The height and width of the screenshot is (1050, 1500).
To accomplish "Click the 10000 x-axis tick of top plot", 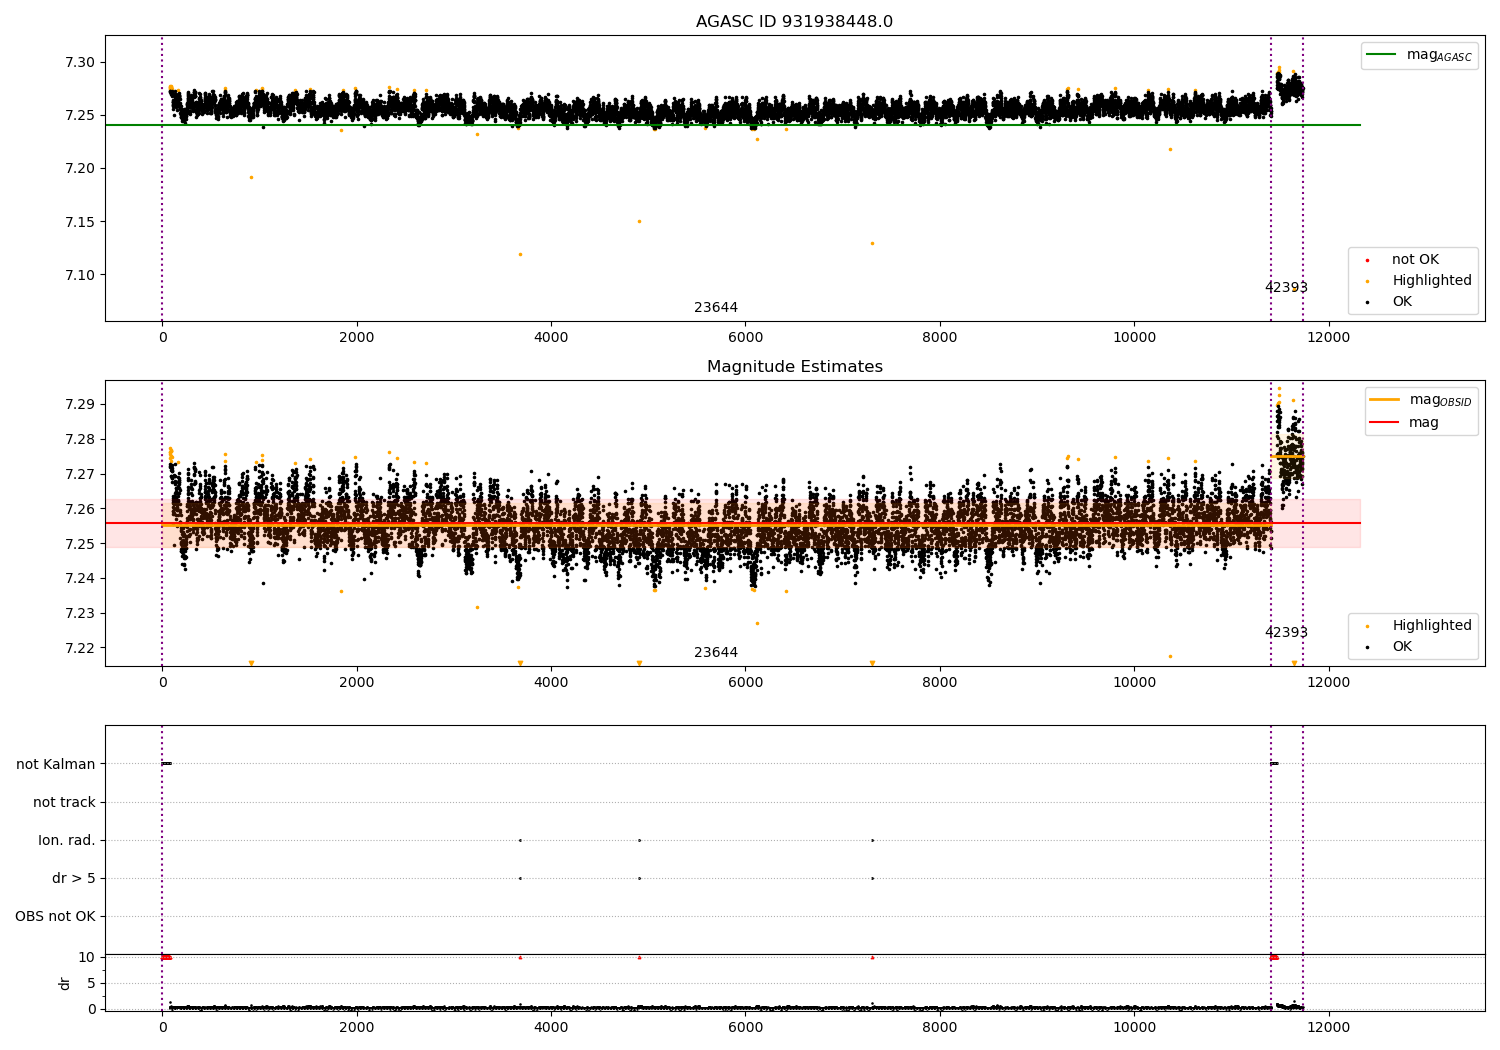I will 1134,338.
